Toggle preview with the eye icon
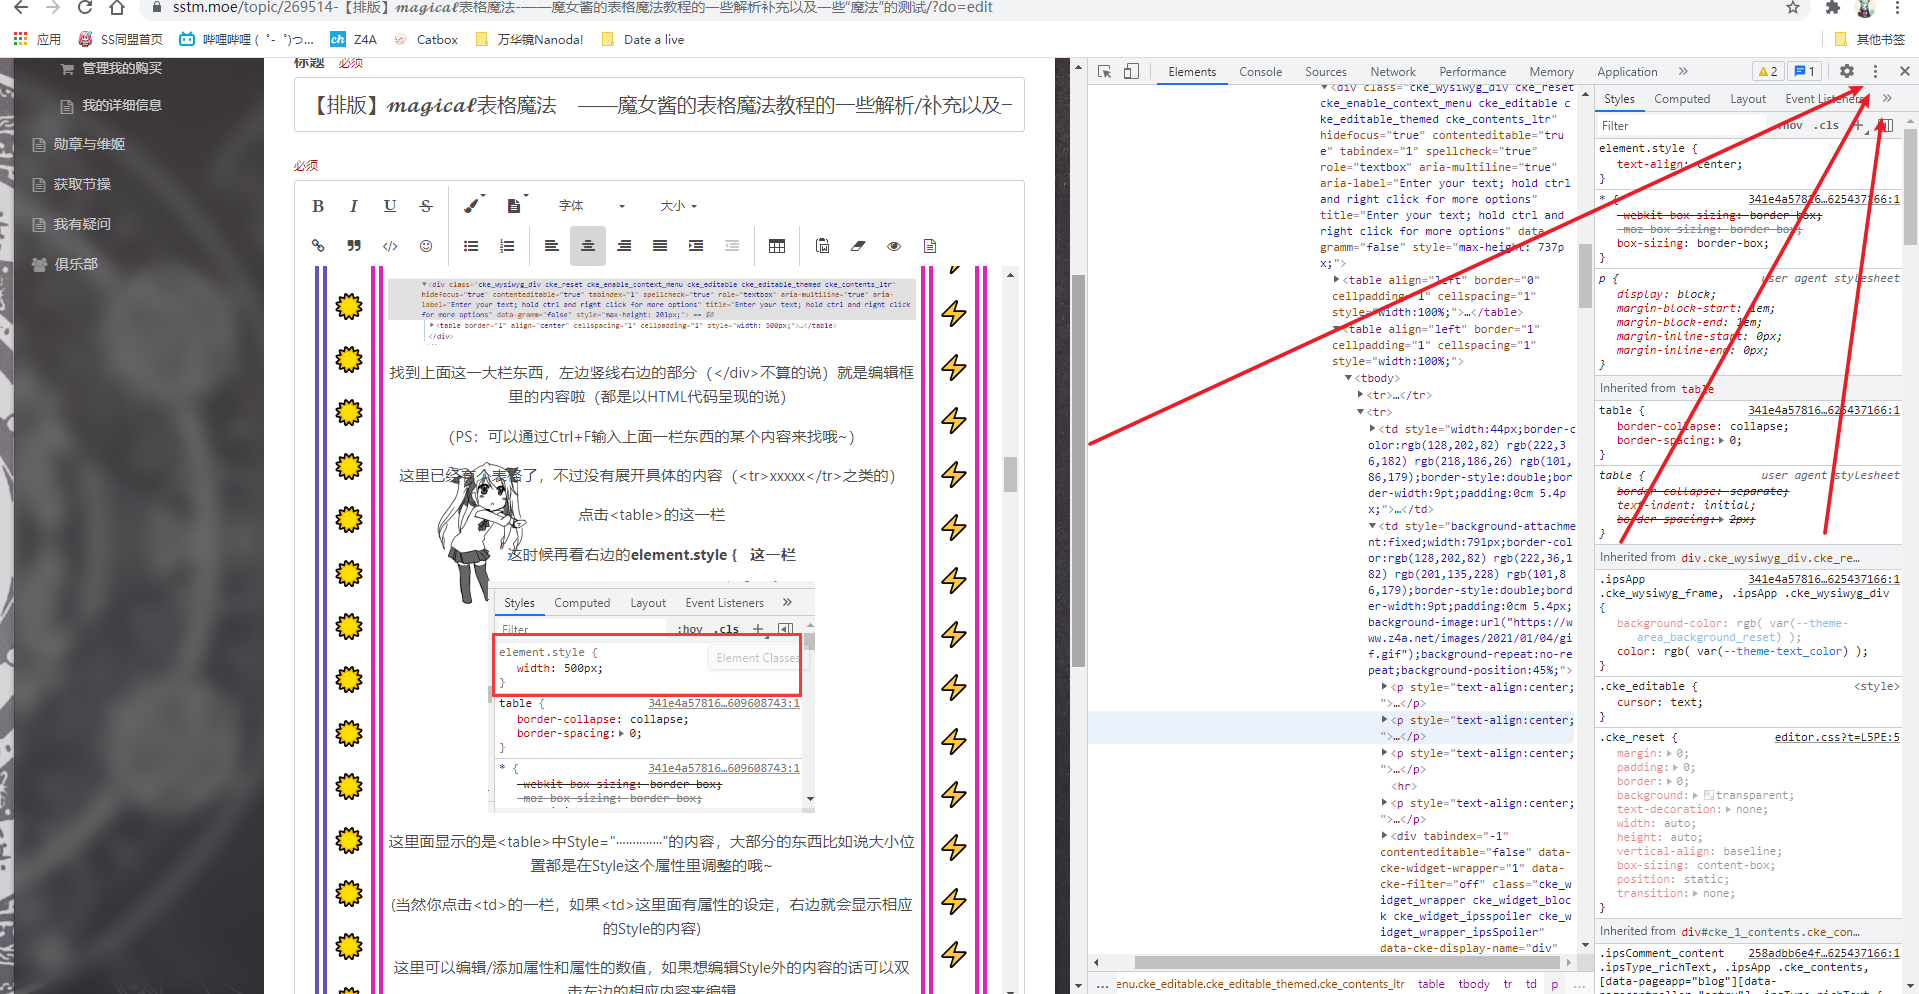The image size is (1919, 994). point(894,246)
